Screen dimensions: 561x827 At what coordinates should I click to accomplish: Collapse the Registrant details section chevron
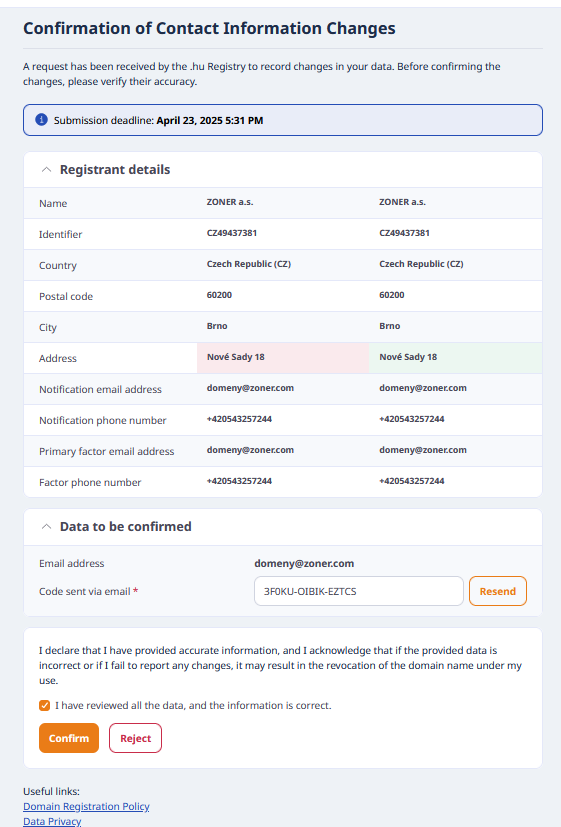coord(46,169)
